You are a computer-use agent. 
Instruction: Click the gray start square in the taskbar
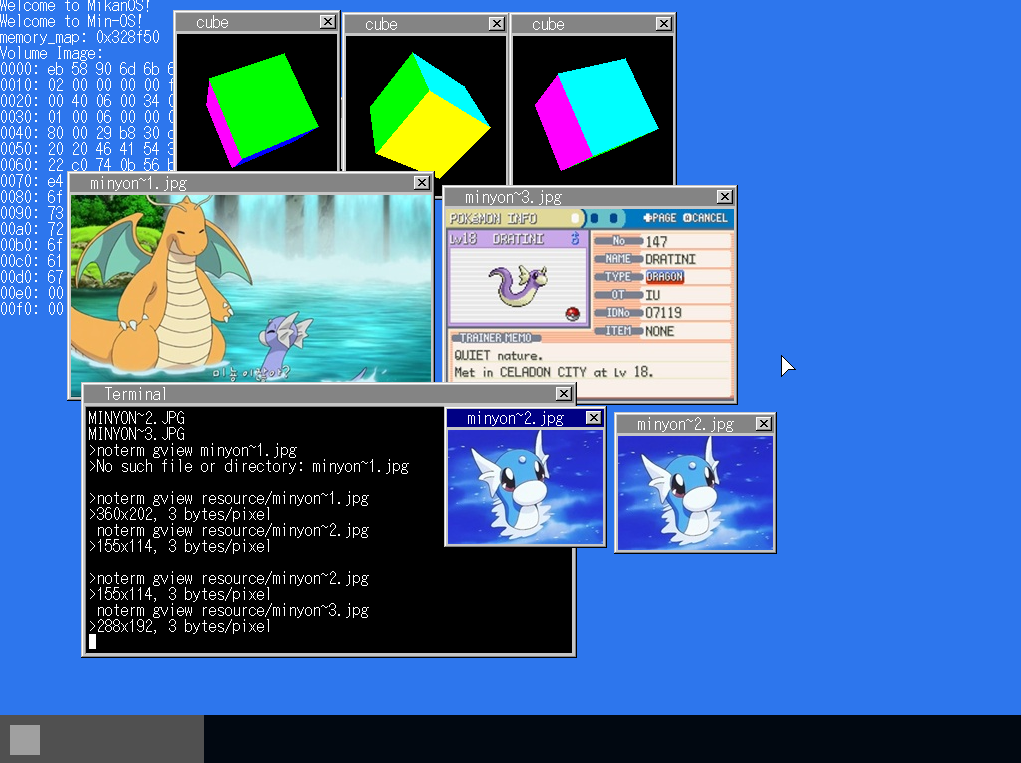25,740
